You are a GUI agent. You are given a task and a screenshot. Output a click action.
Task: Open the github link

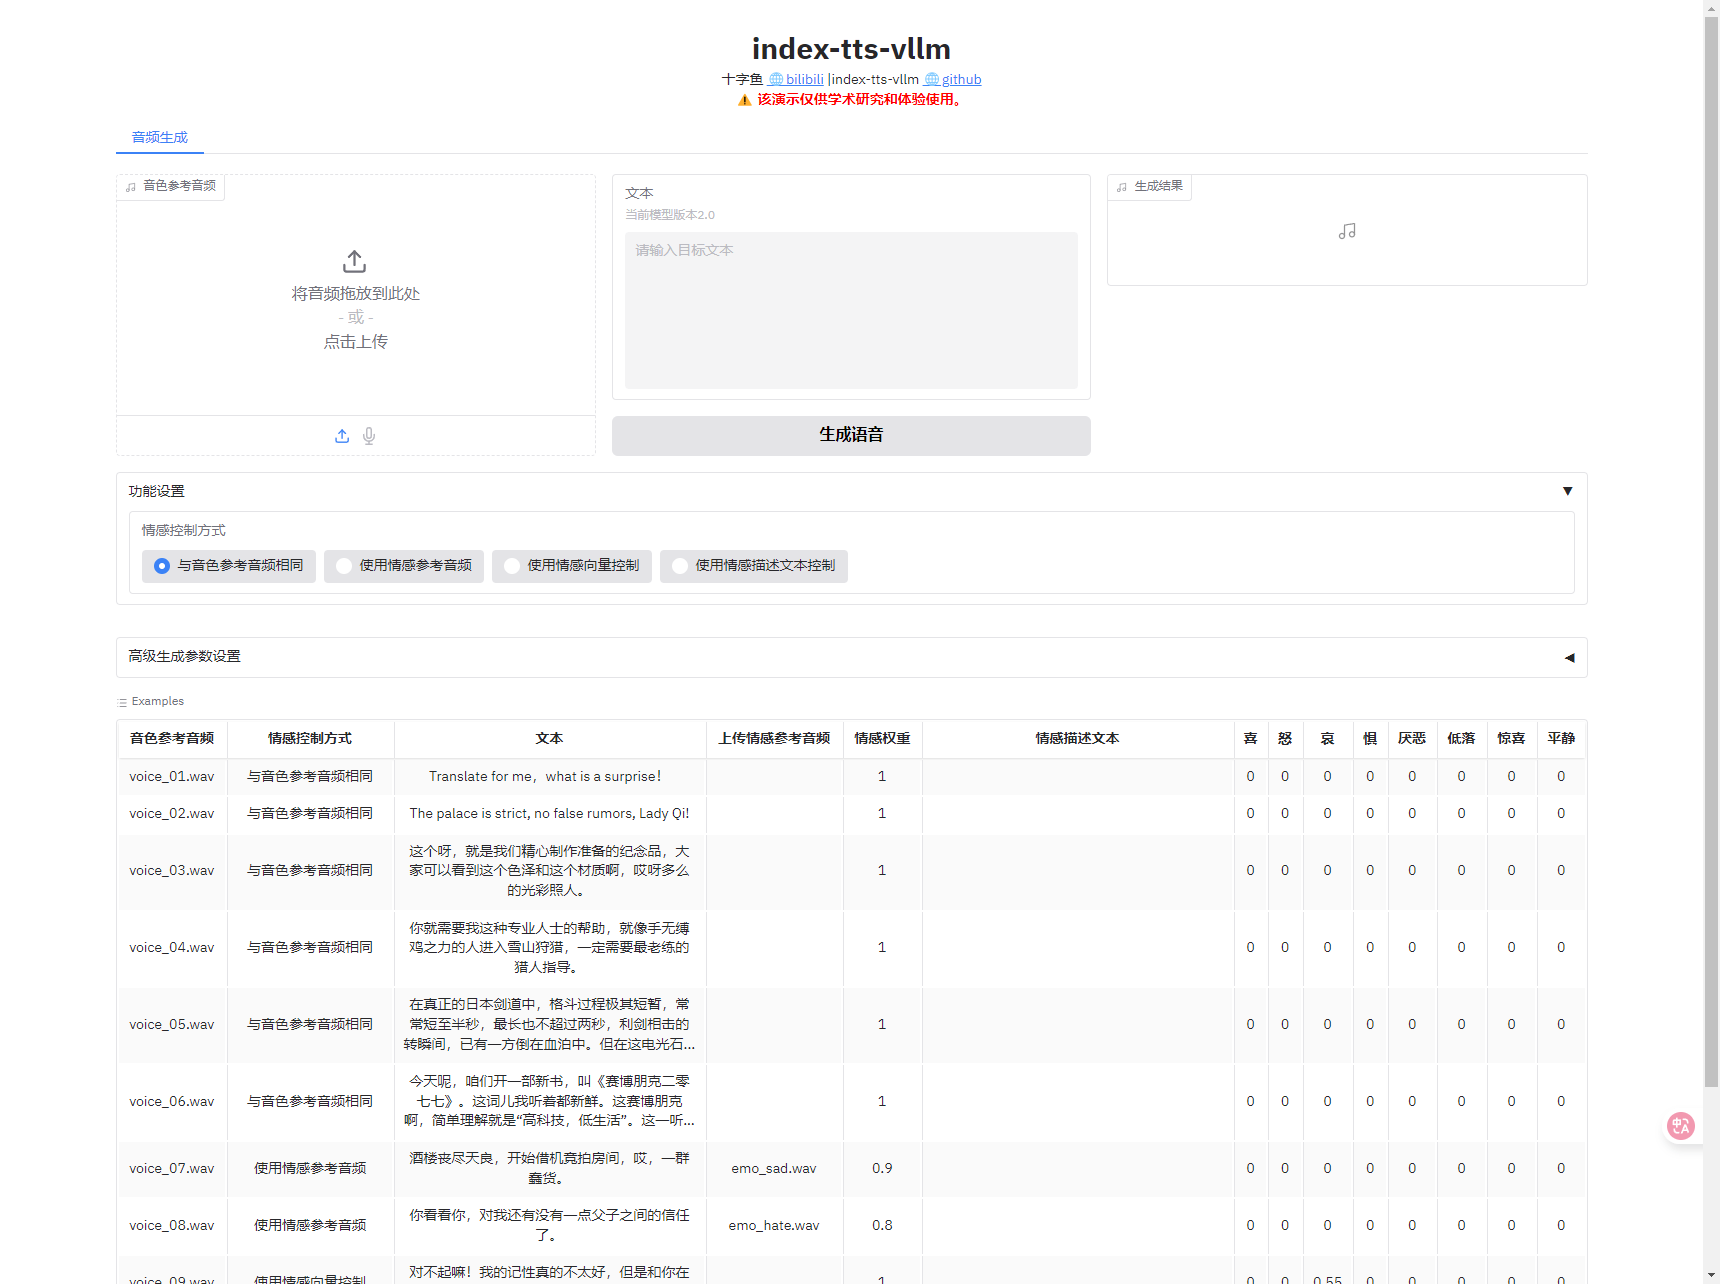961,80
